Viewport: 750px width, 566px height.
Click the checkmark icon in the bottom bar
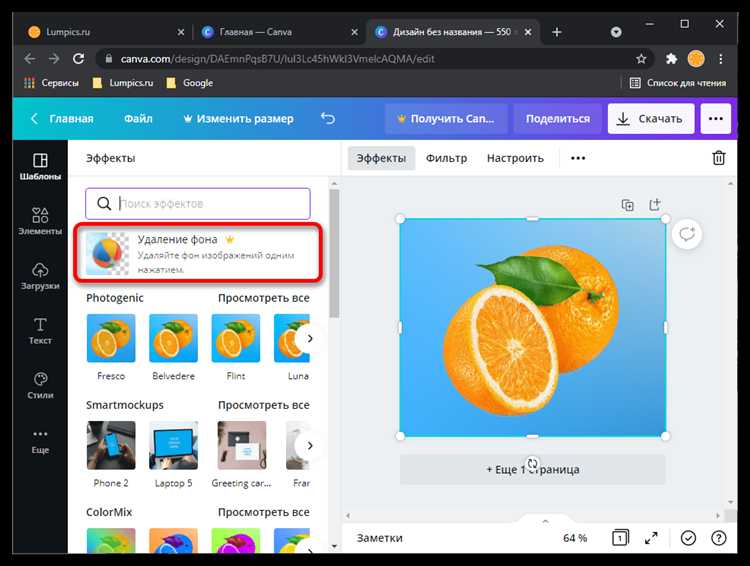pos(688,538)
